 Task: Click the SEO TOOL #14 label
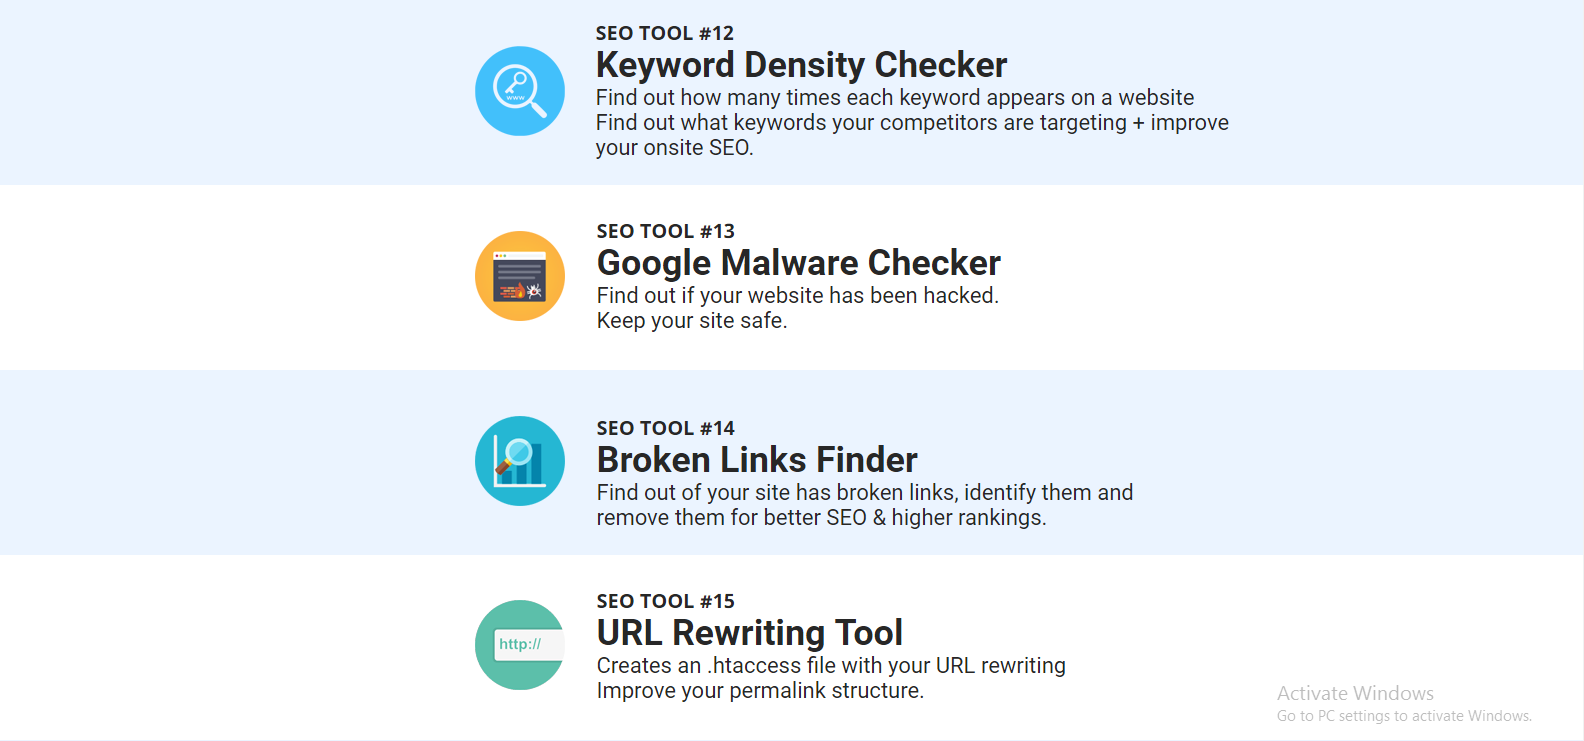[x=666, y=428]
